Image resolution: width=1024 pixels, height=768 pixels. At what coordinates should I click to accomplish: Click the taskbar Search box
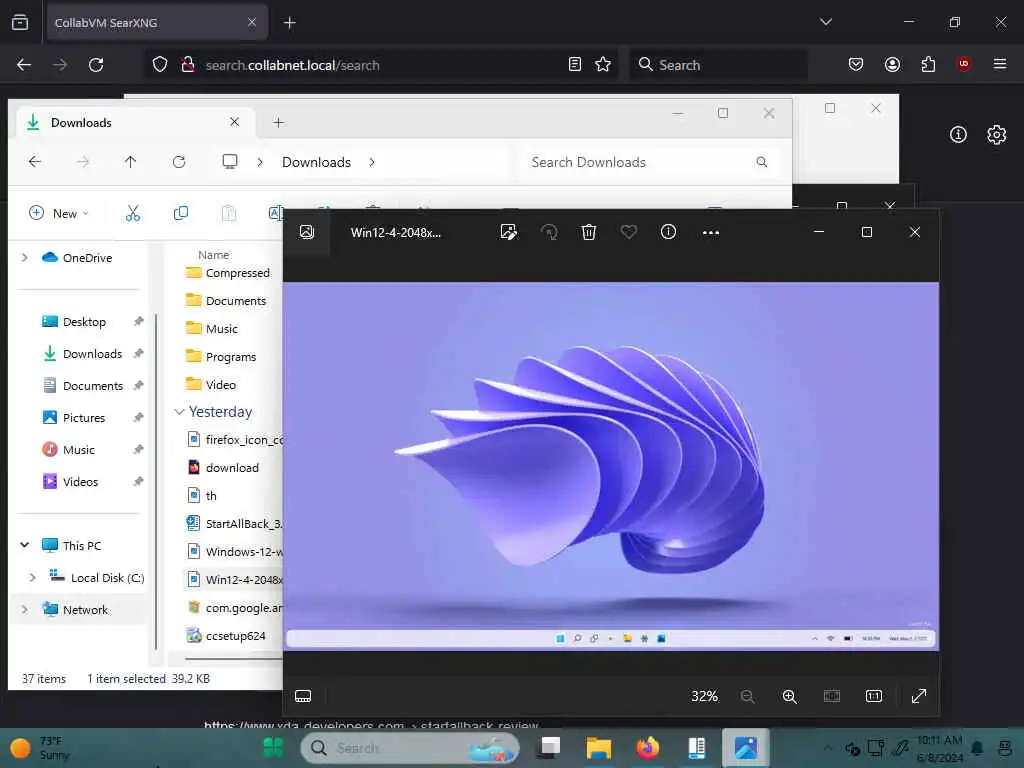coord(409,748)
